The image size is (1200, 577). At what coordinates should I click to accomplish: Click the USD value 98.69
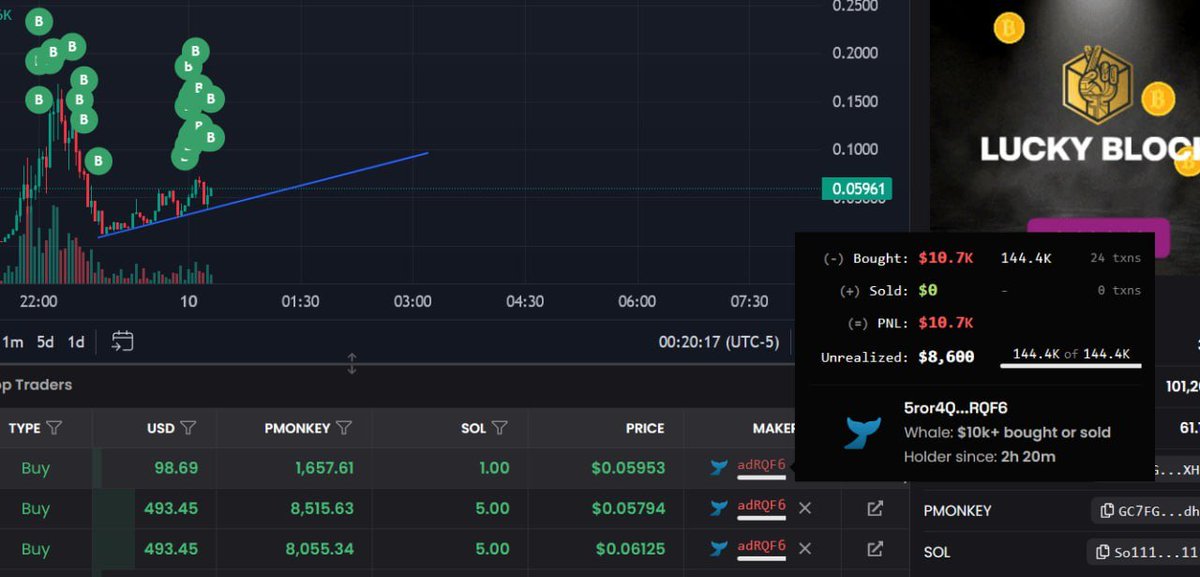(x=176, y=468)
